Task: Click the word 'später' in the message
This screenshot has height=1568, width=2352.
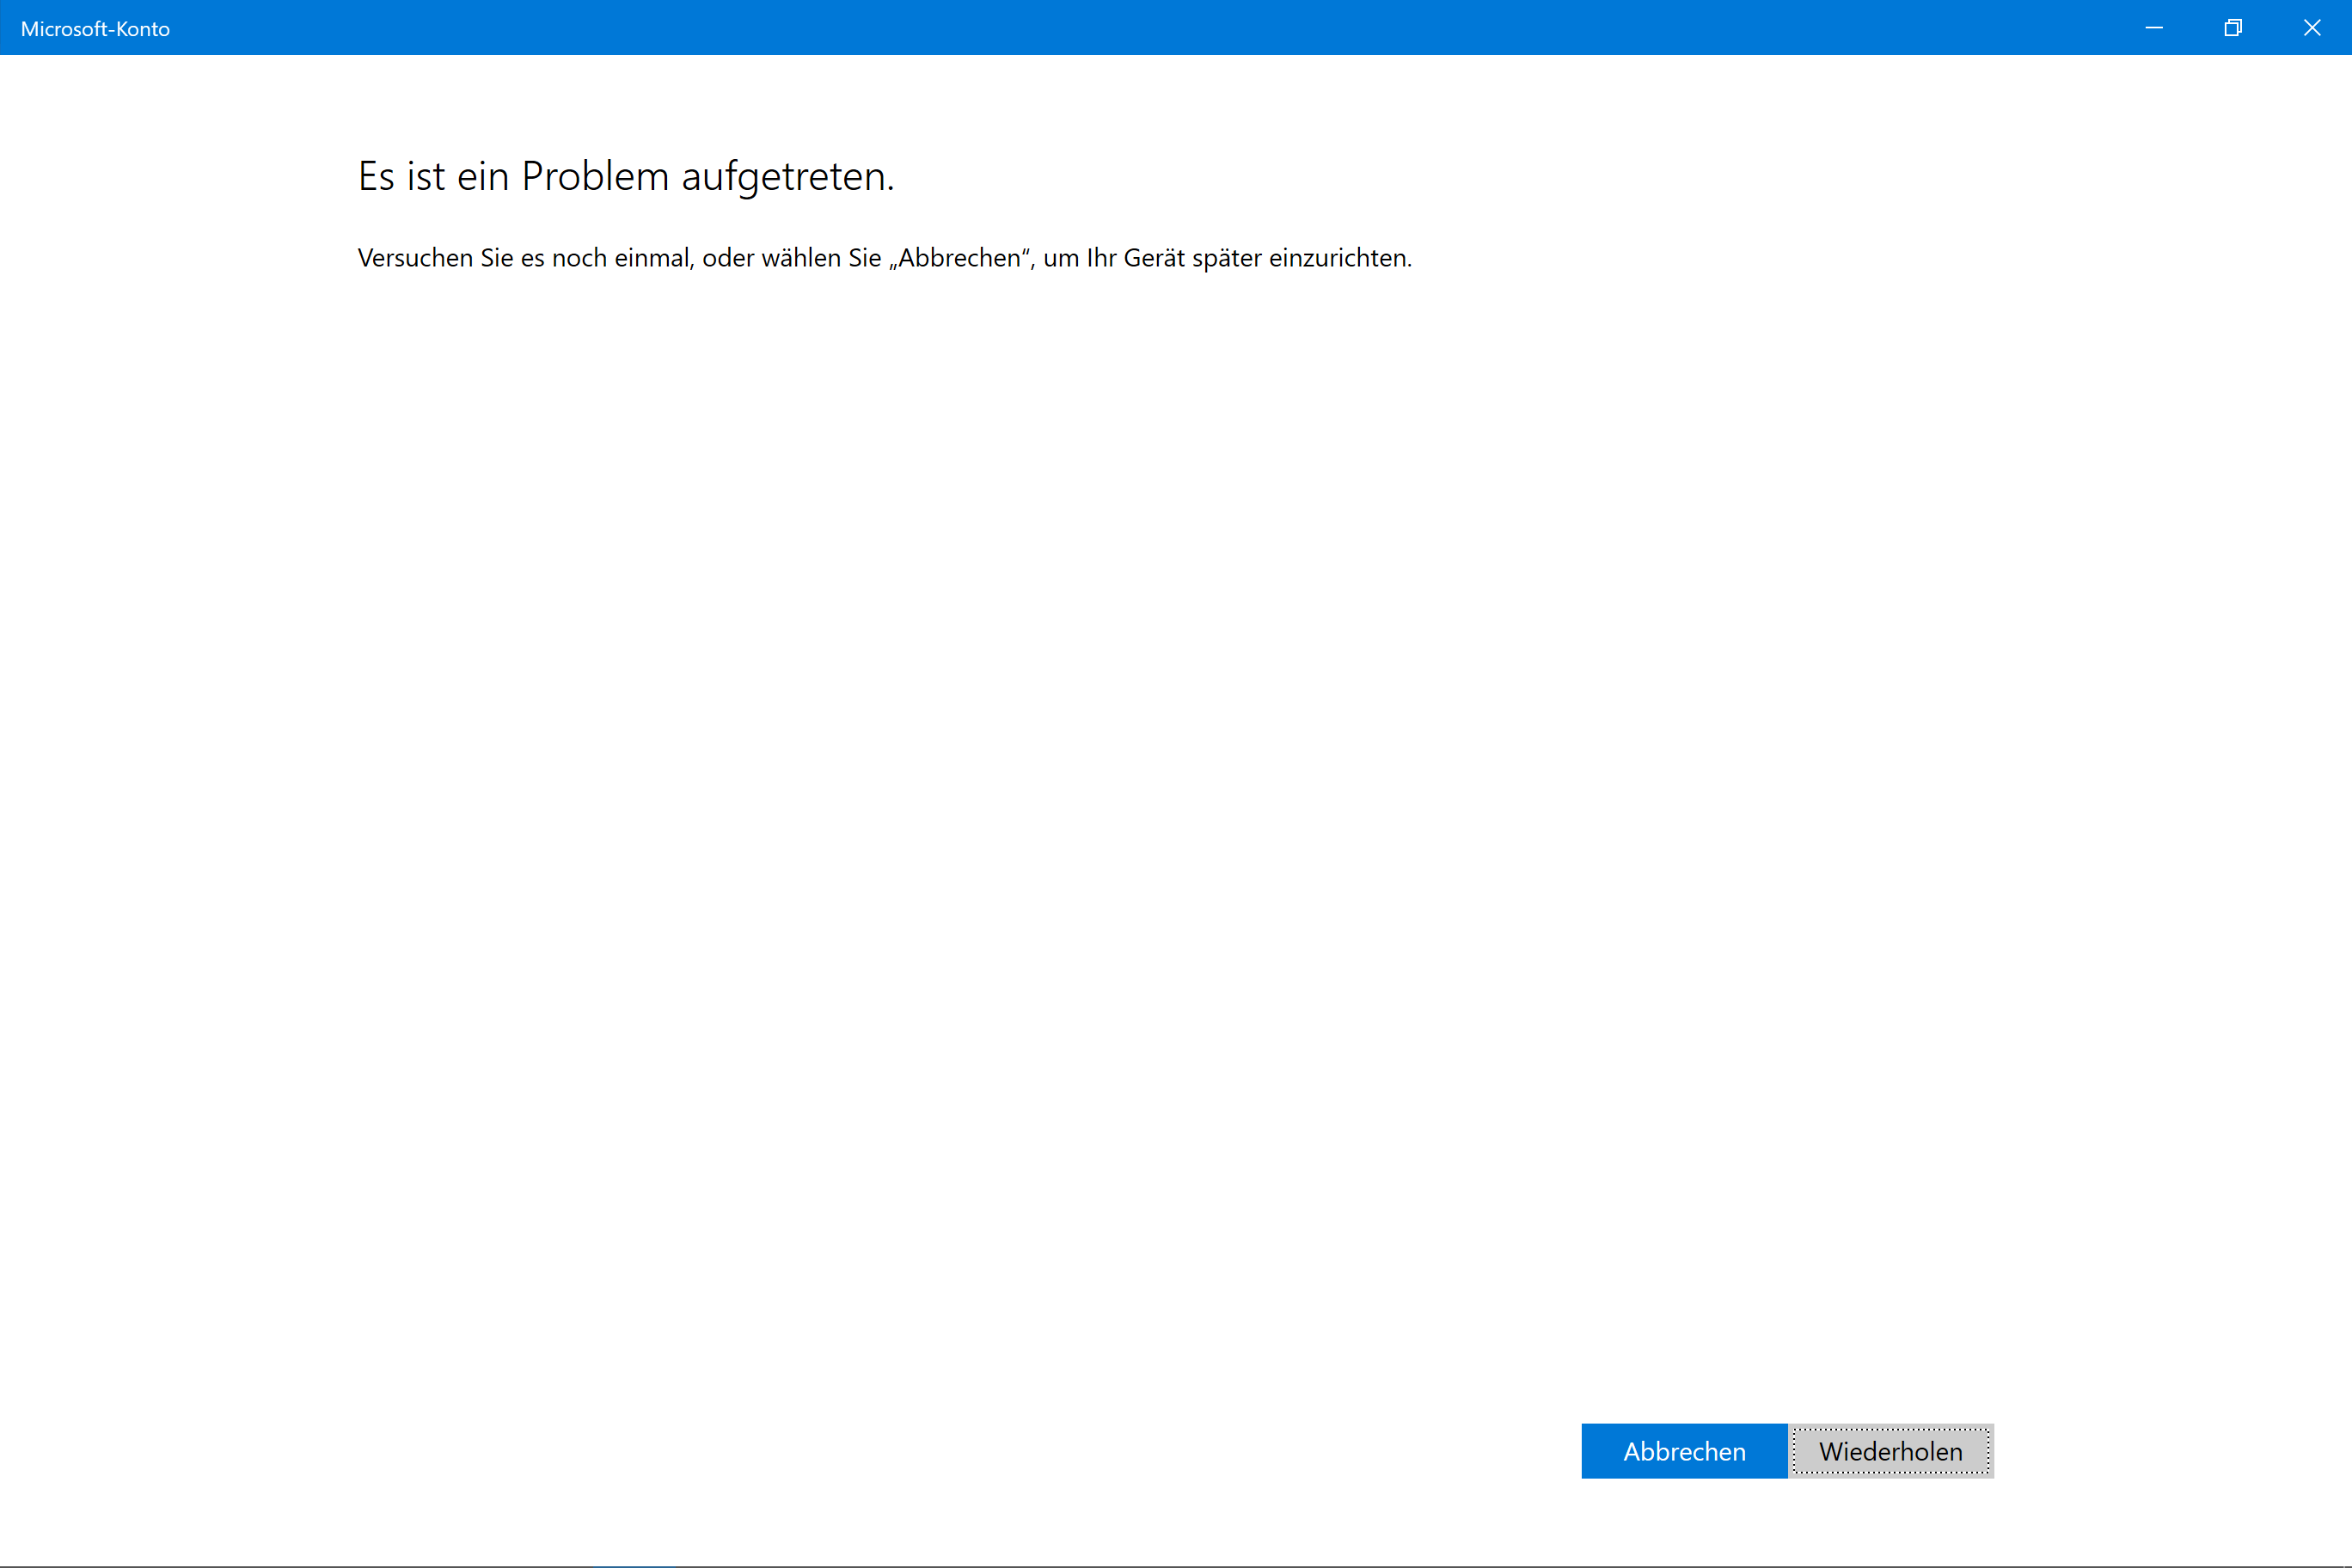Action: point(1226,258)
